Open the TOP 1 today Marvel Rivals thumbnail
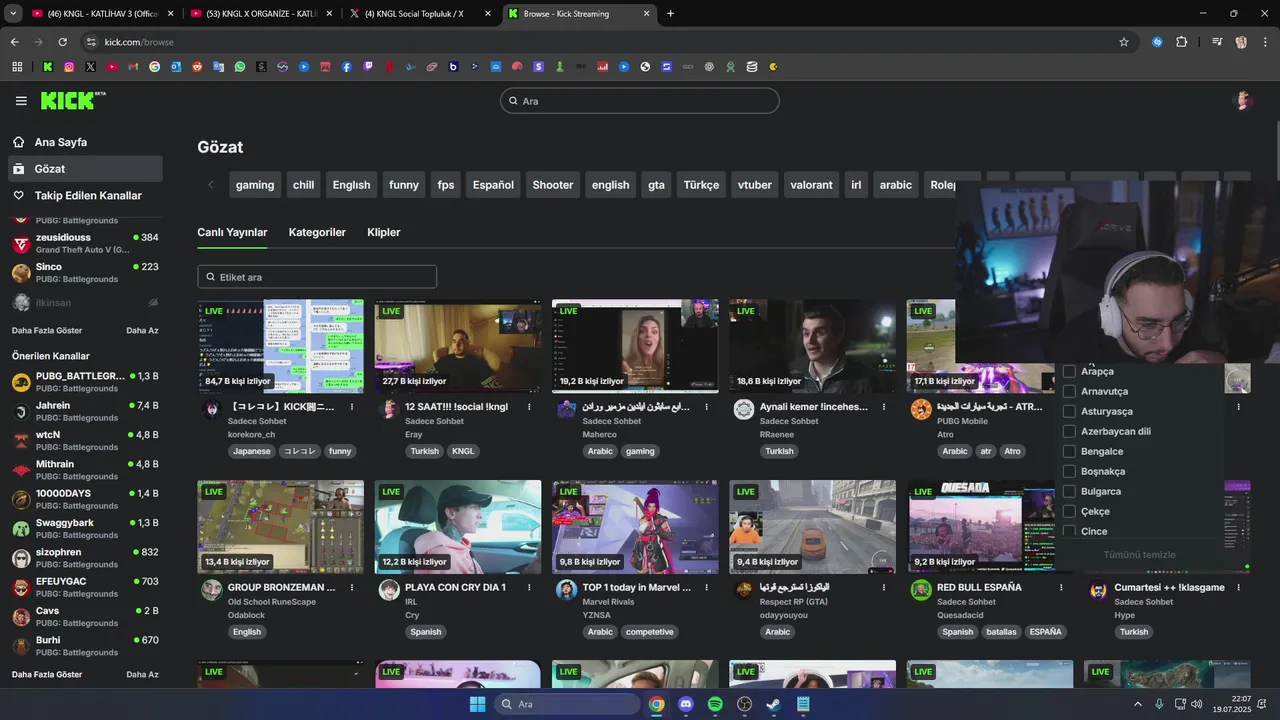Screen dimensions: 1280x720 pyautogui.click(x=635, y=527)
